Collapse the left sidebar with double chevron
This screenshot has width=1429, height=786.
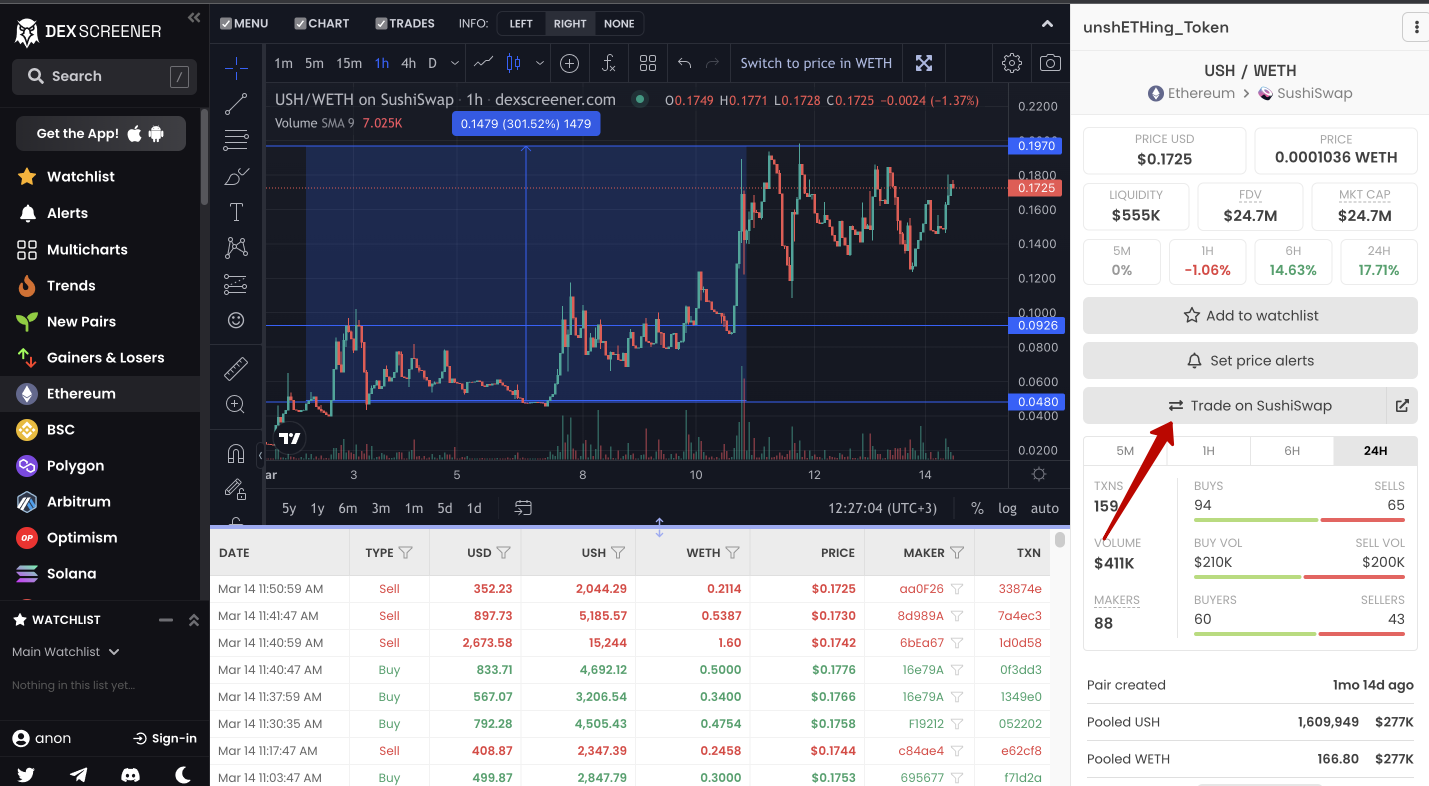point(194,18)
